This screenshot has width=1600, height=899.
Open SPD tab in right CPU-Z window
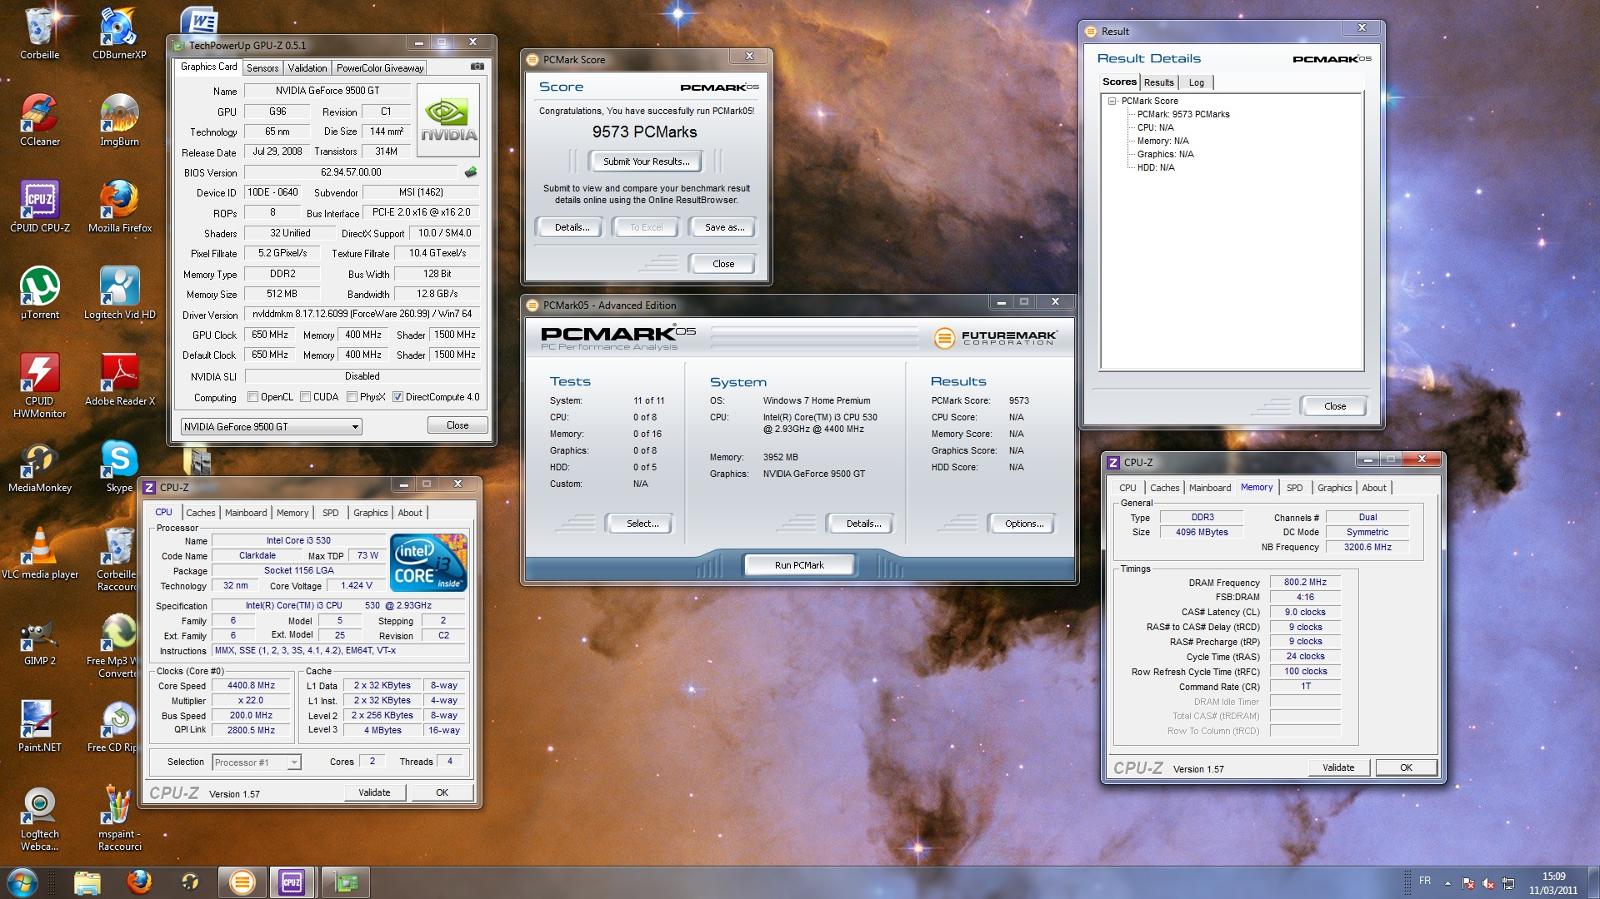(x=1294, y=488)
